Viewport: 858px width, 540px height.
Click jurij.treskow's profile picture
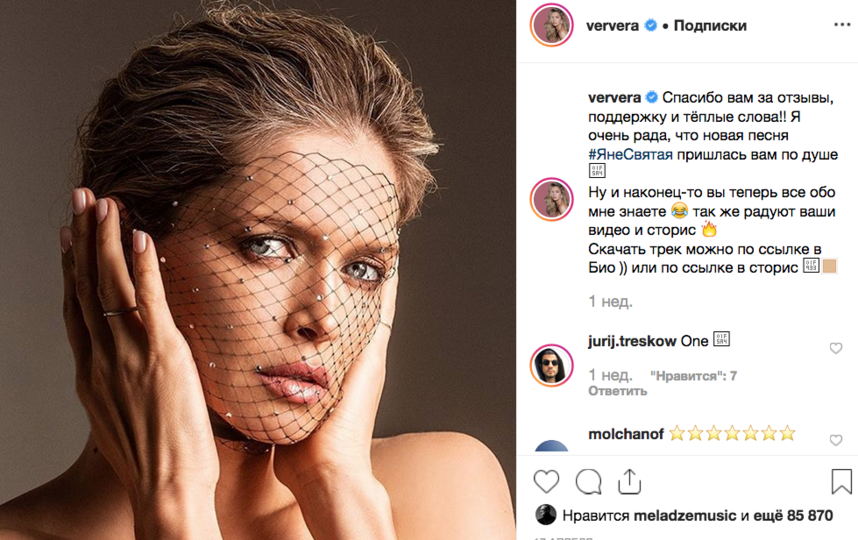click(551, 365)
